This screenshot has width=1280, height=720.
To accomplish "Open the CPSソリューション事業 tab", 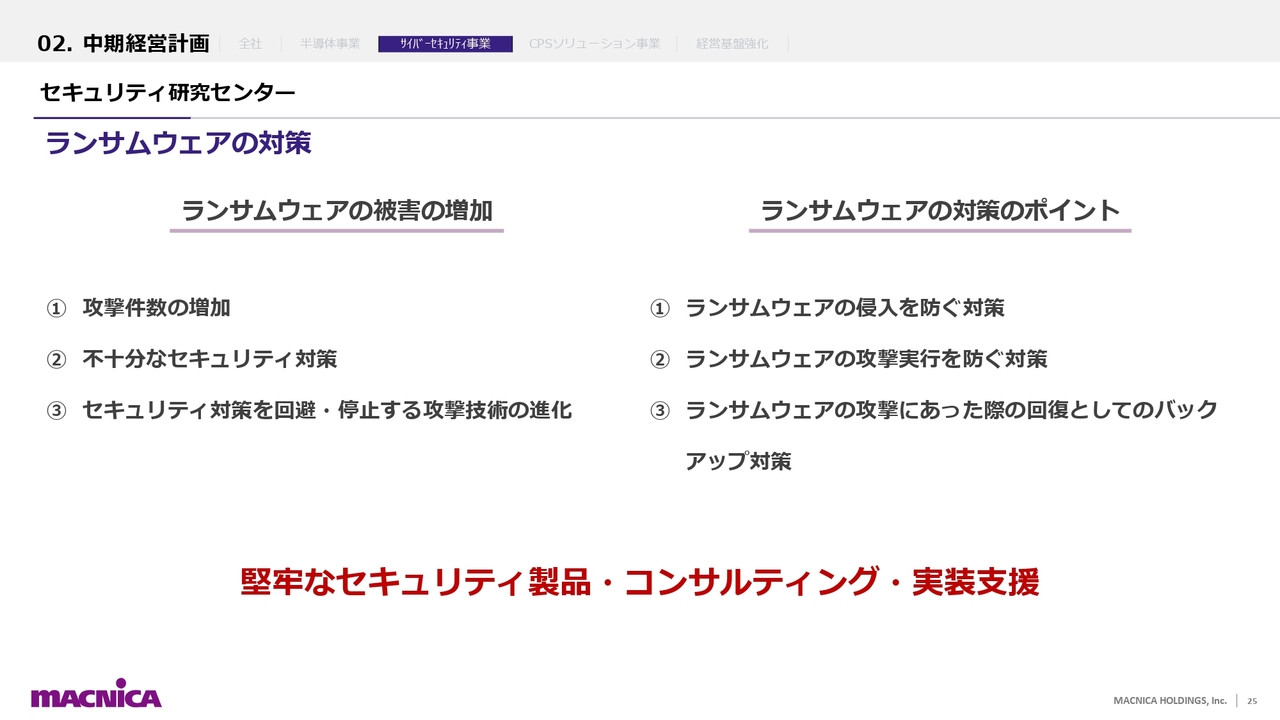I will pyautogui.click(x=594, y=44).
